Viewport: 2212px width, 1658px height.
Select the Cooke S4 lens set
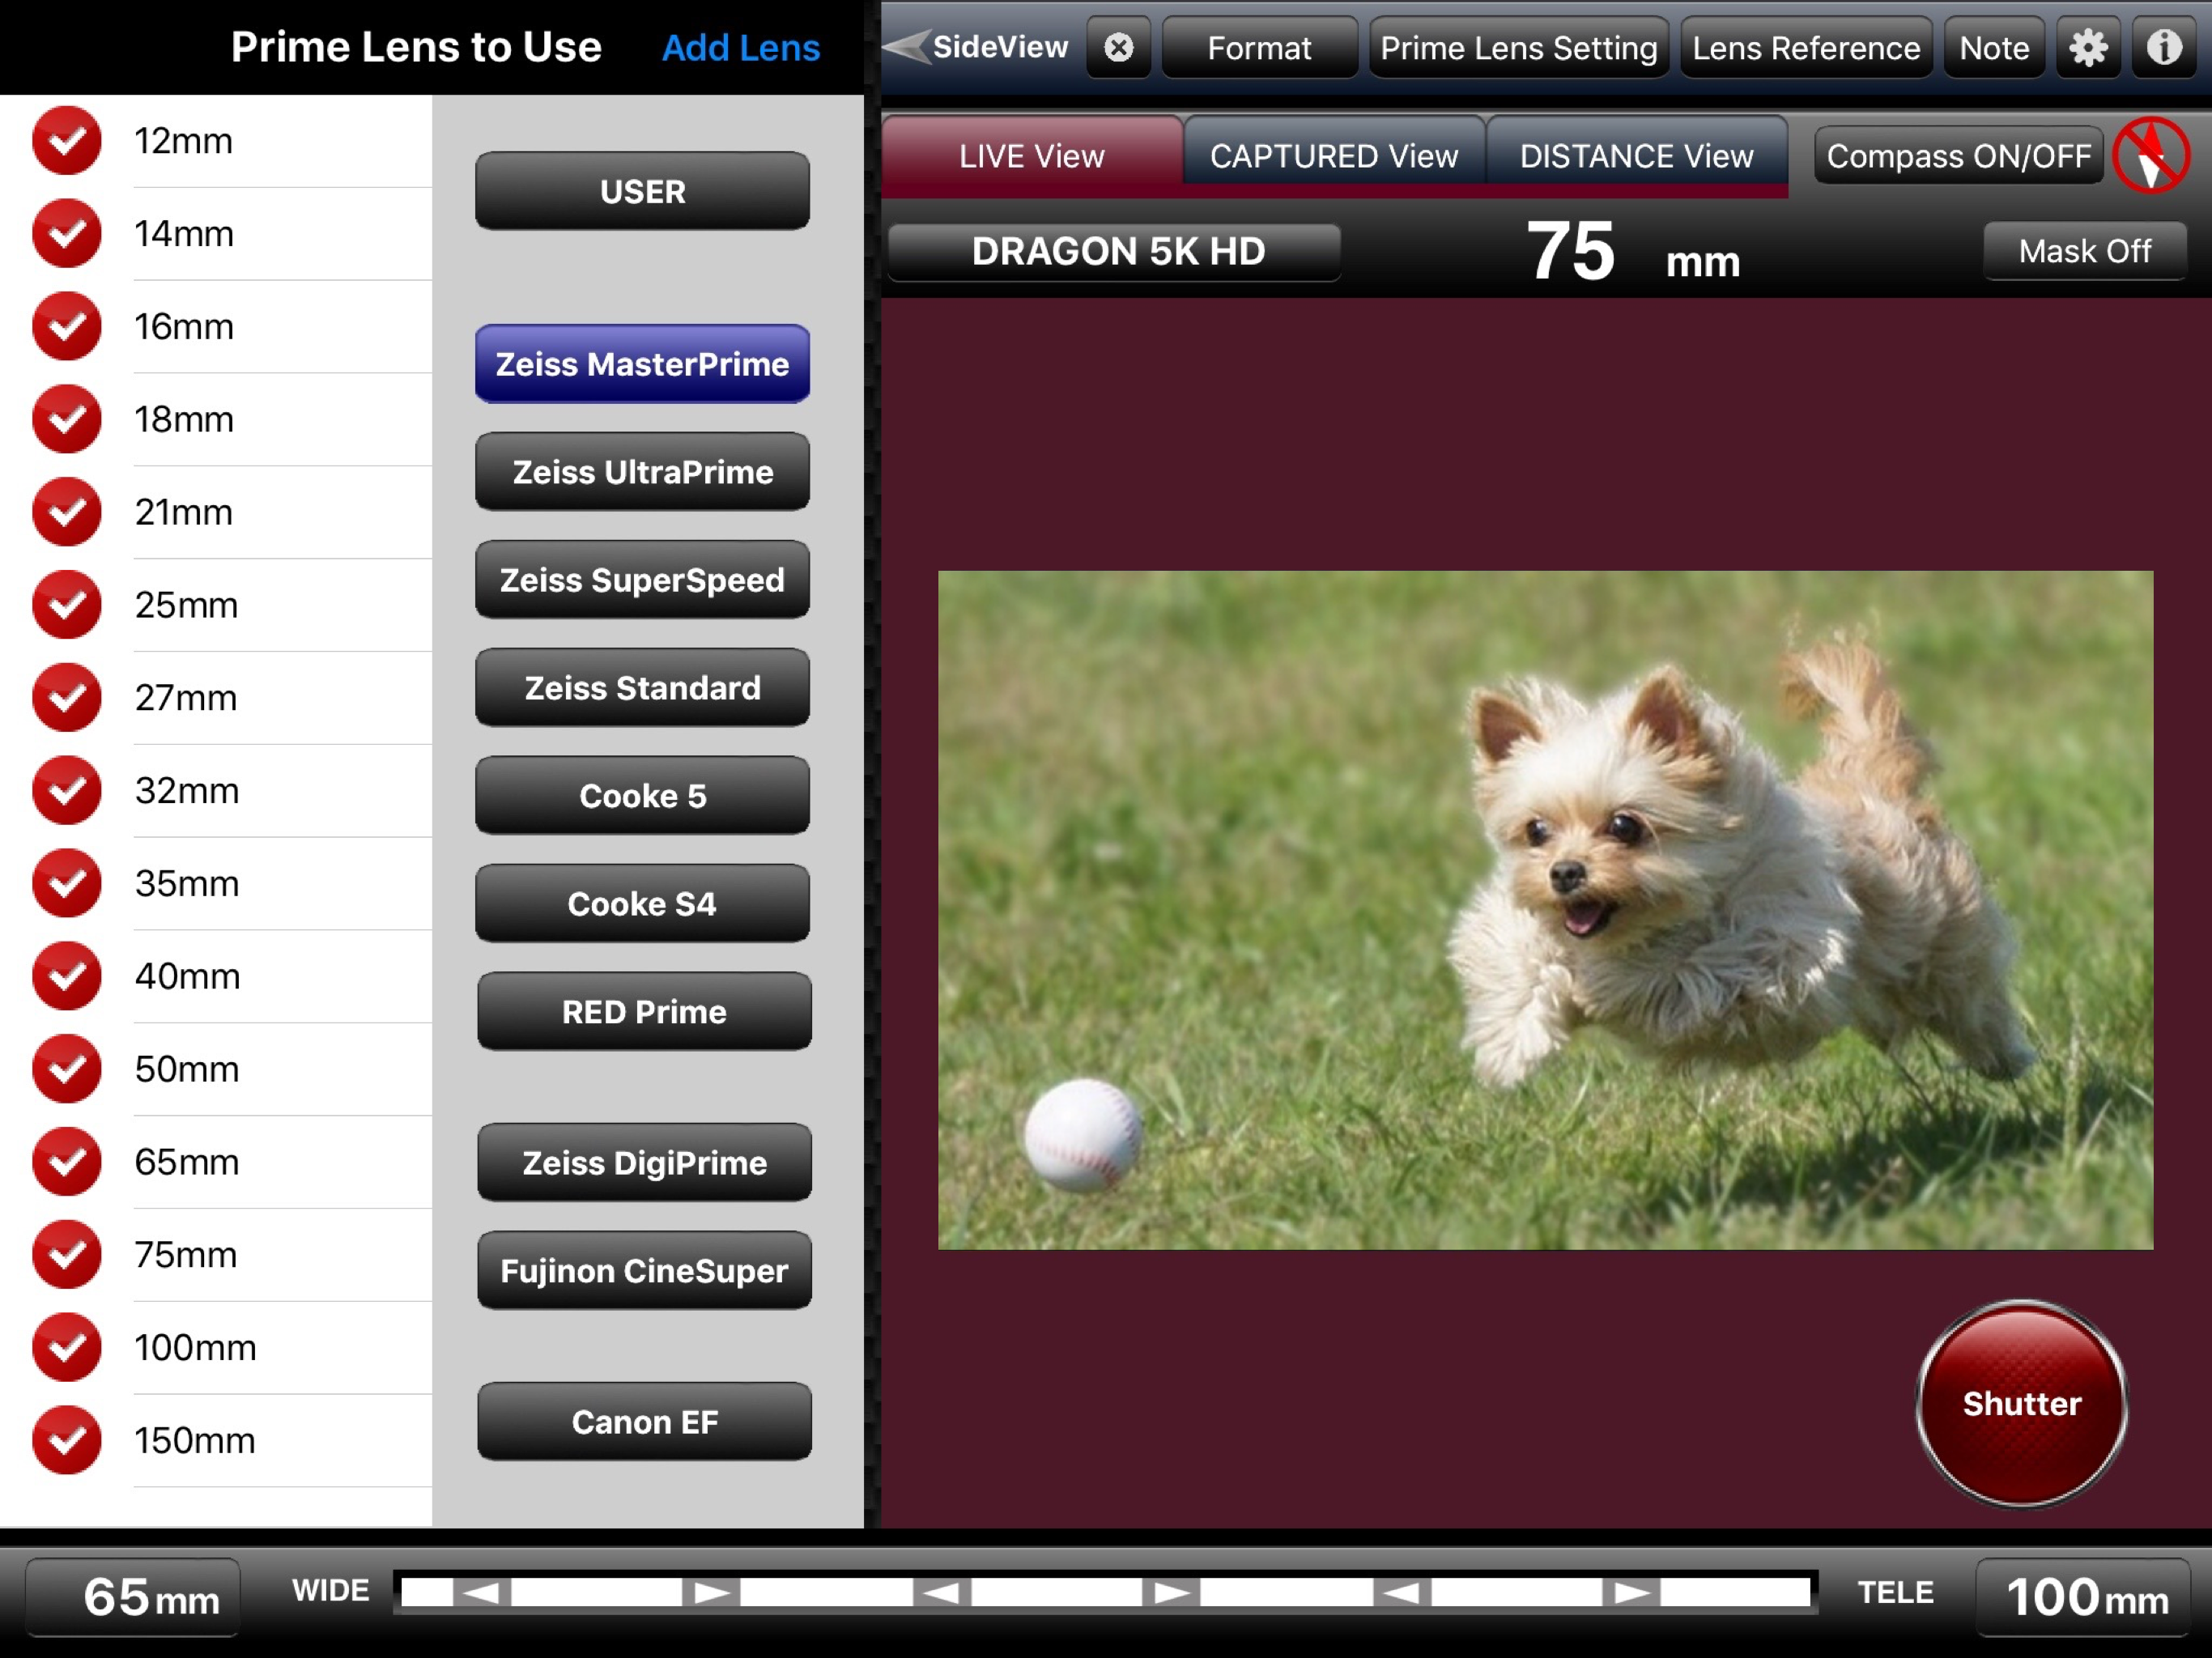tap(642, 904)
